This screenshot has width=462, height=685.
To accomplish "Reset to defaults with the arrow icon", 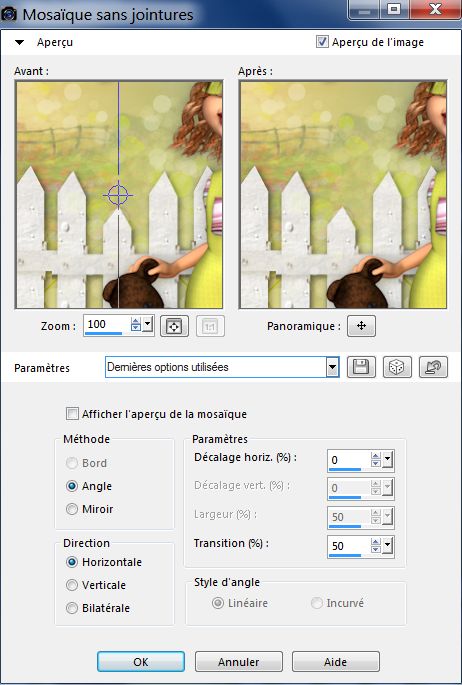I will click(433, 367).
